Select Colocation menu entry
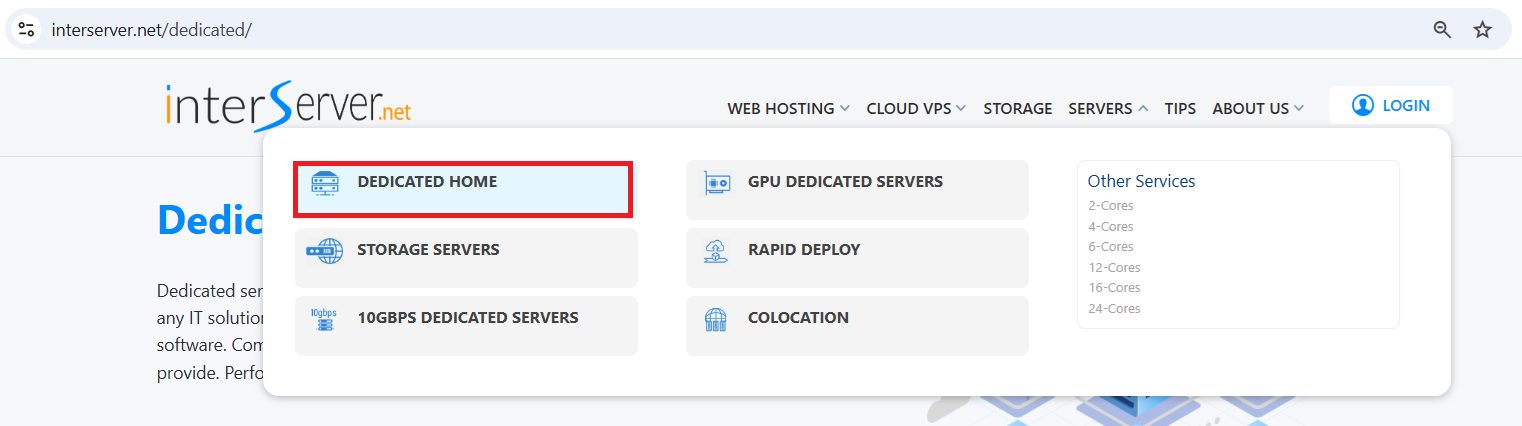 (857, 326)
